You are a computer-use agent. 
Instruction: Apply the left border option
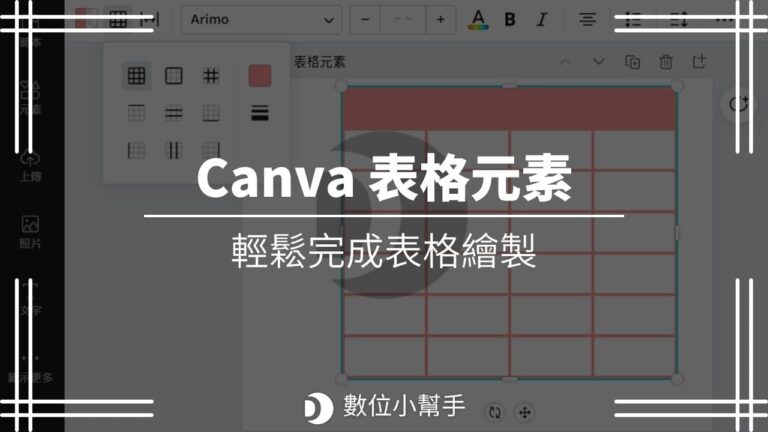pyautogui.click(x=136, y=150)
